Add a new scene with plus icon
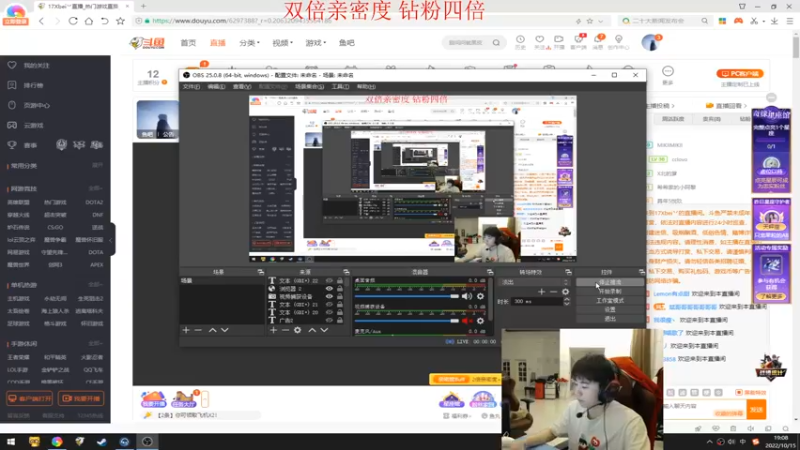The image size is (800, 450). point(186,330)
